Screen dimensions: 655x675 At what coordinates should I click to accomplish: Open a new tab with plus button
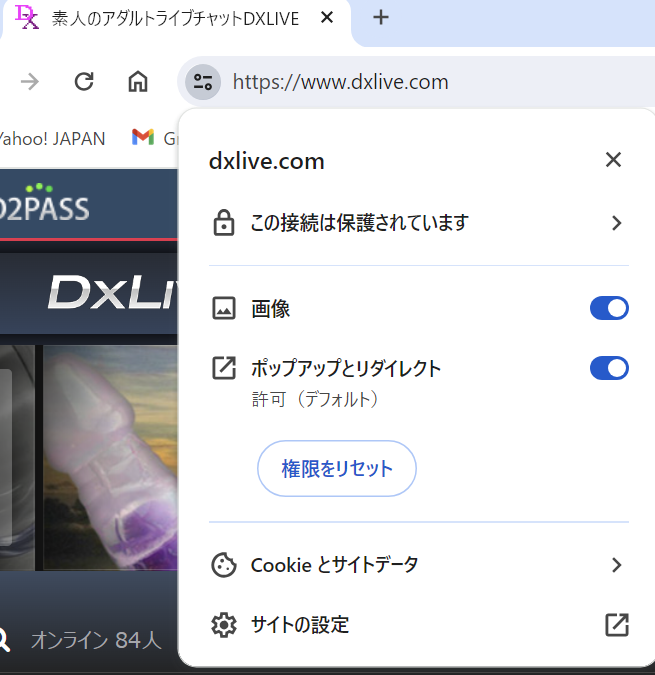click(381, 18)
